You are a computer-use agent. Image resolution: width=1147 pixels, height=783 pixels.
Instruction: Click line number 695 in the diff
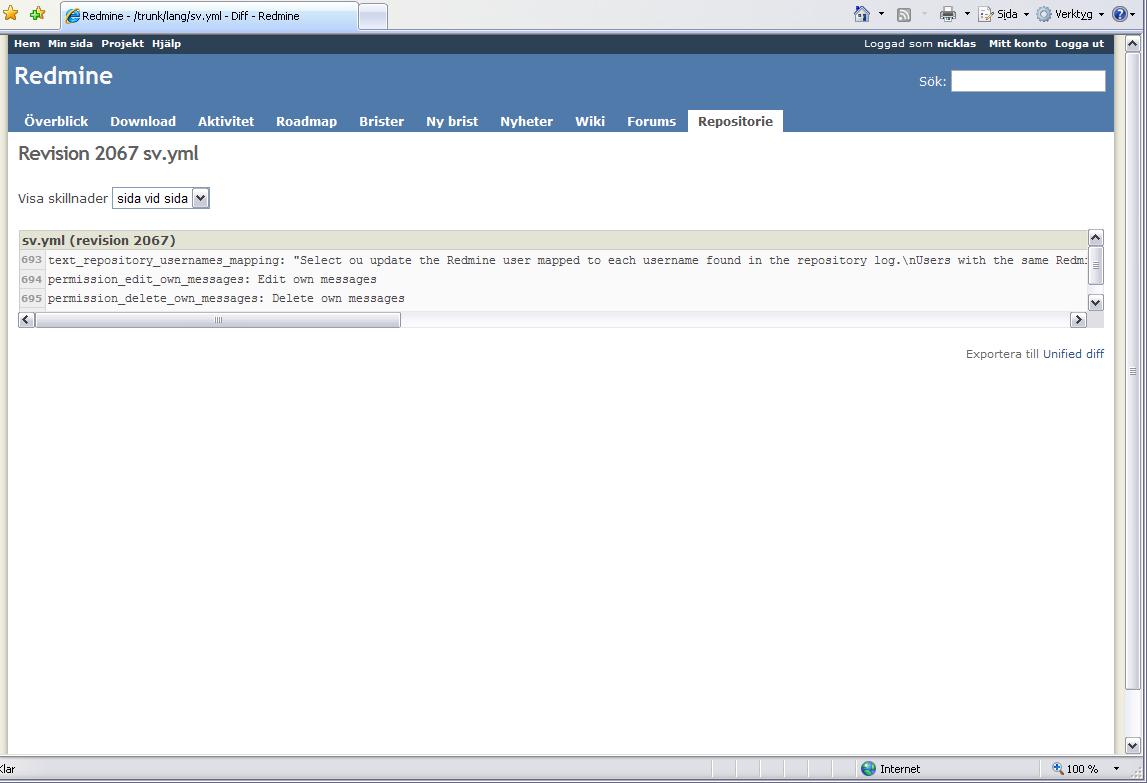31,298
